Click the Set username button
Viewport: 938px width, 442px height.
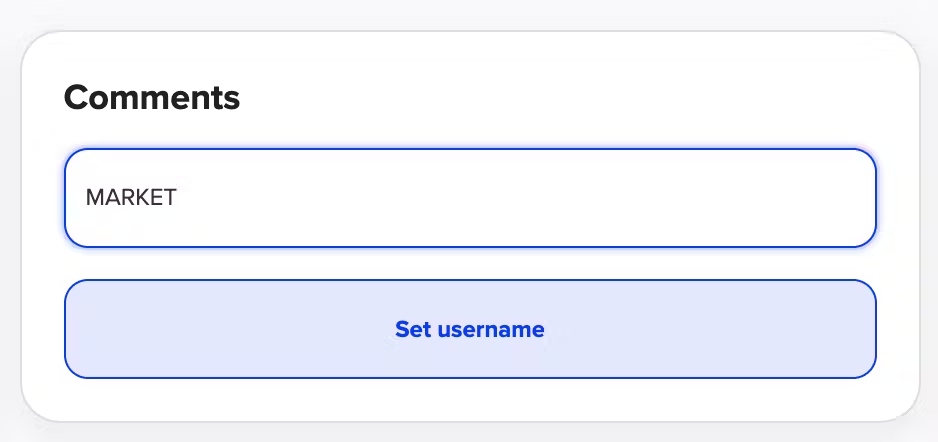pos(470,329)
